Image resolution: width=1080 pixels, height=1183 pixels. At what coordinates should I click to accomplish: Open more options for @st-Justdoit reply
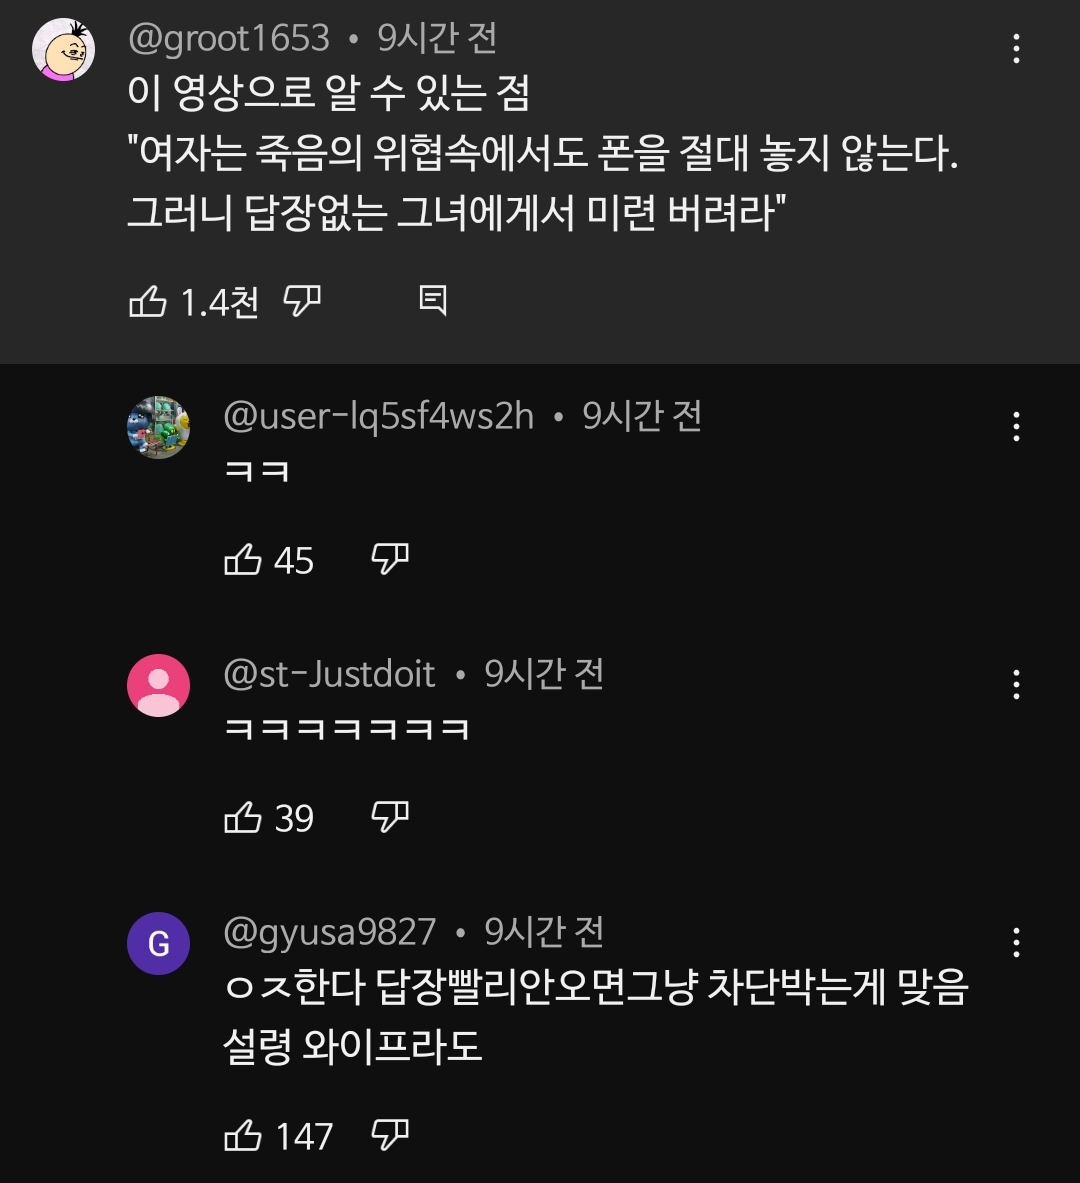tap(1016, 684)
